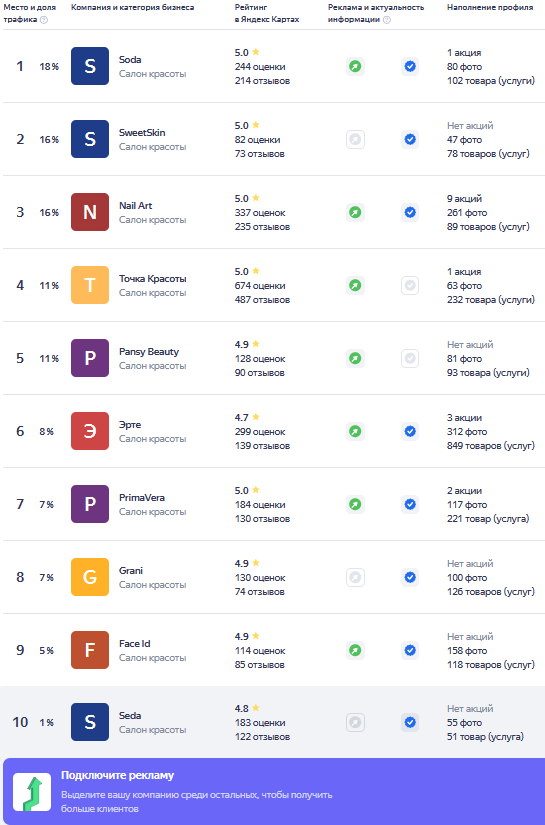545x825 pixels.
Task: Click the green arrow icon in the ad banner
Action: click(32, 792)
